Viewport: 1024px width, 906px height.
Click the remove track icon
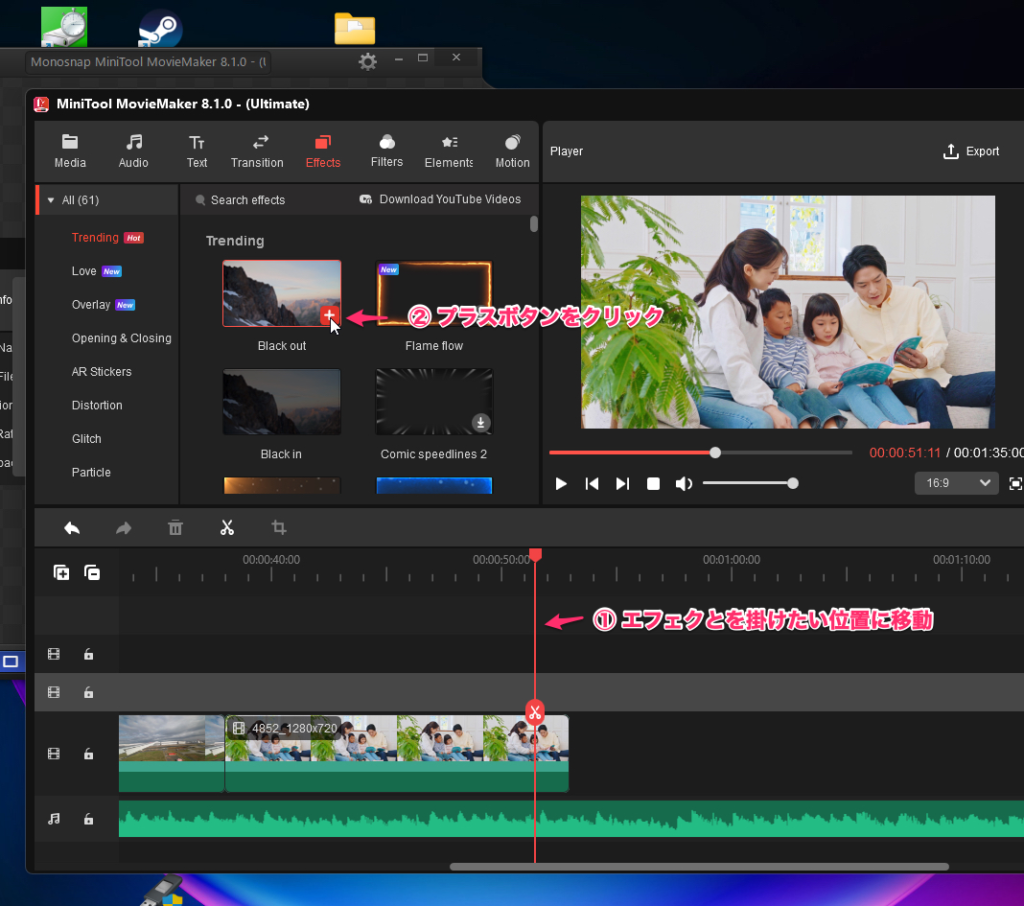[92, 573]
